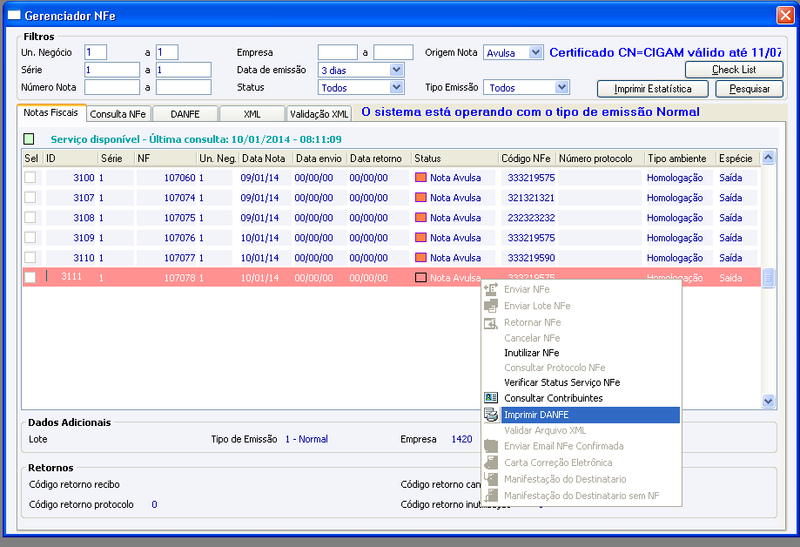The image size is (800, 547).
Task: Choose Inutilizar NFe from context menu
Action: pyautogui.click(x=531, y=353)
